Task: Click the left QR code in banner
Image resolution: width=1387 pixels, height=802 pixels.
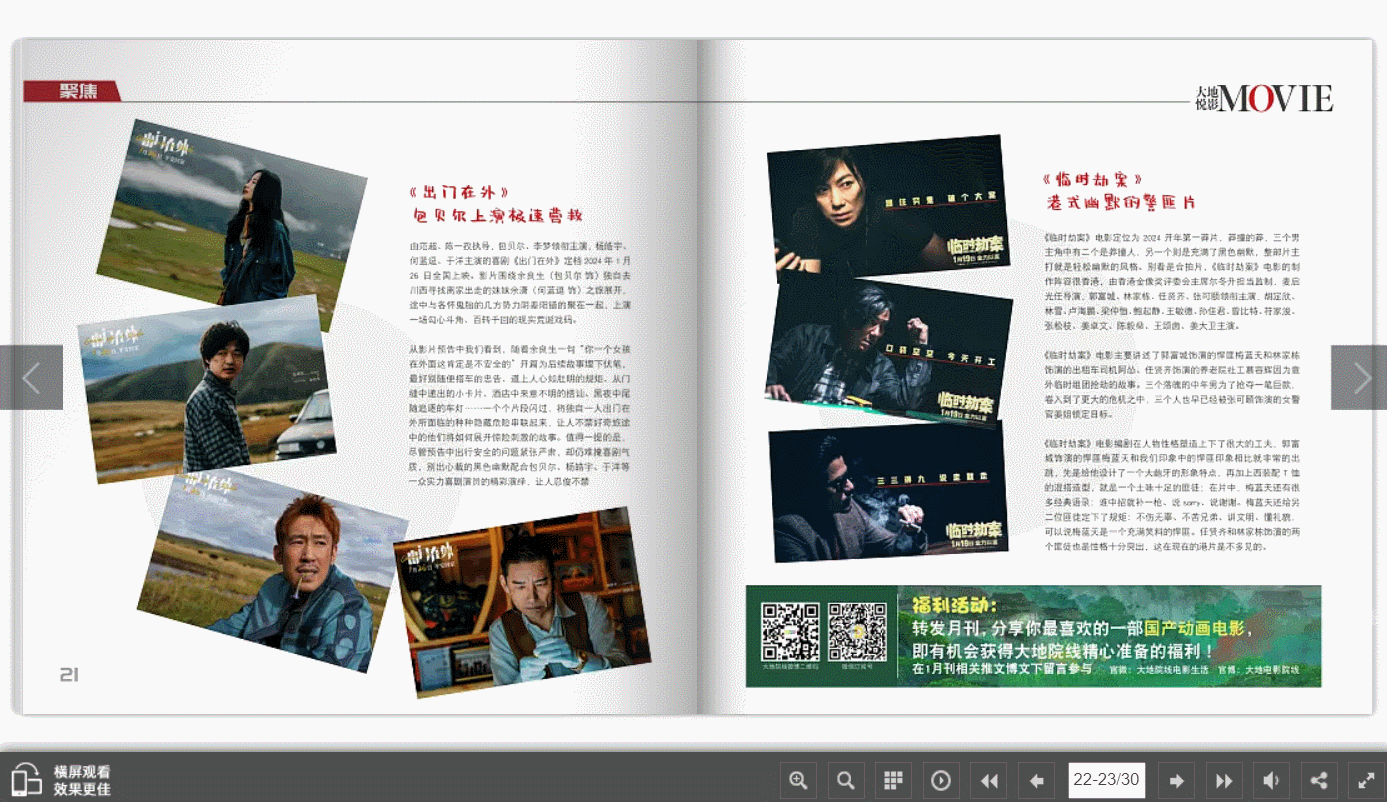Action: (790, 631)
